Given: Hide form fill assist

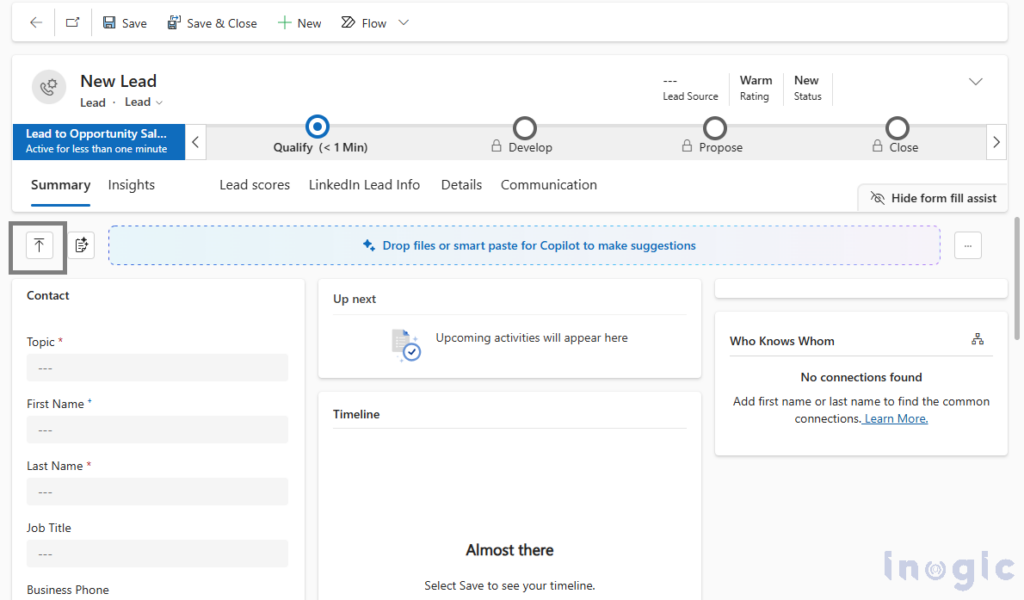Looking at the screenshot, I should pyautogui.click(x=931, y=197).
